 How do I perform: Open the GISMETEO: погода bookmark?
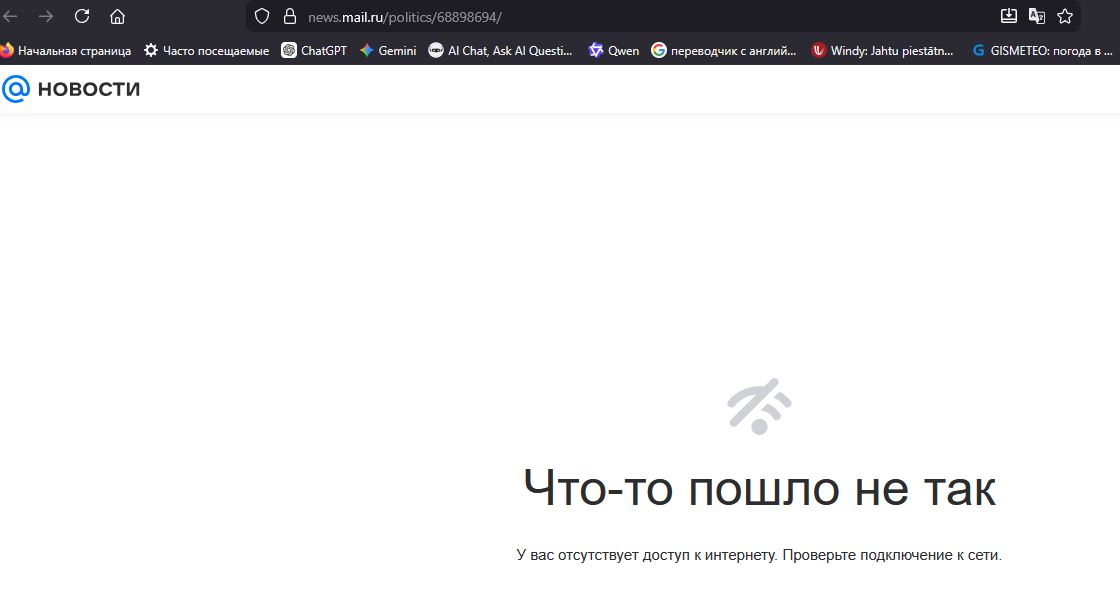tap(1043, 51)
